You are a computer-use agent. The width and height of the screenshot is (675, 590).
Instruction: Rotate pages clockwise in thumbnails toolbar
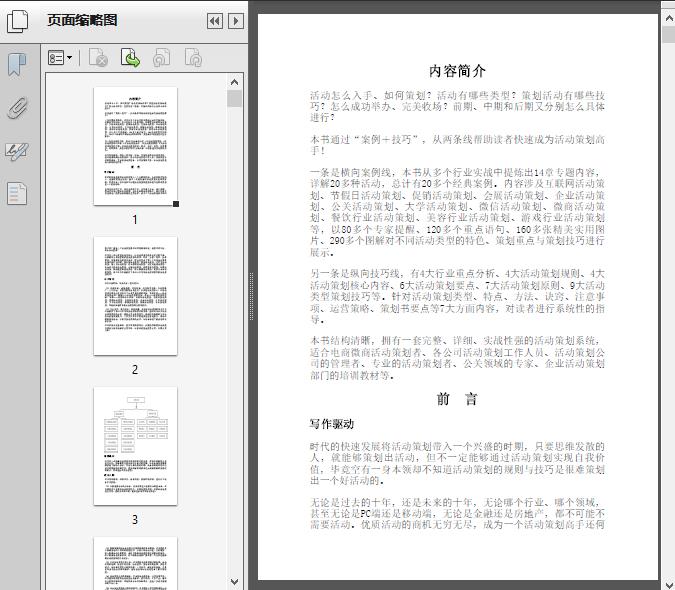(193, 59)
